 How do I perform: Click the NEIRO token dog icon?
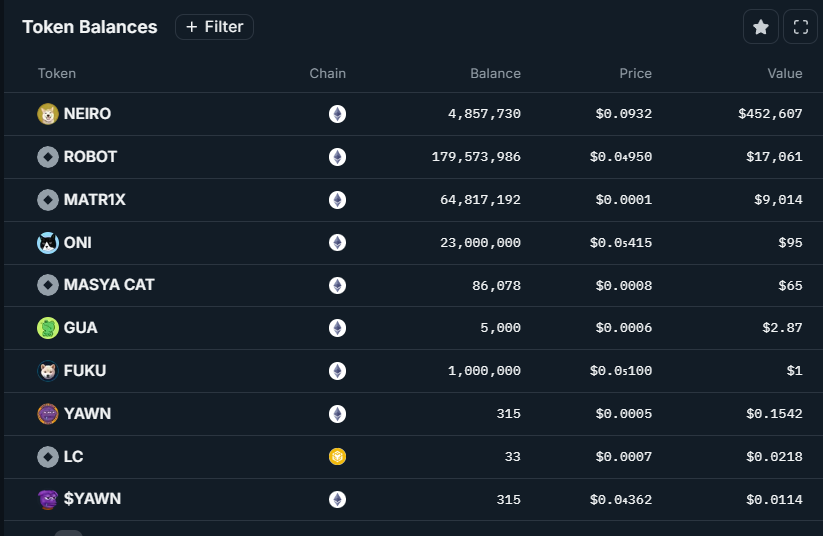(48, 114)
